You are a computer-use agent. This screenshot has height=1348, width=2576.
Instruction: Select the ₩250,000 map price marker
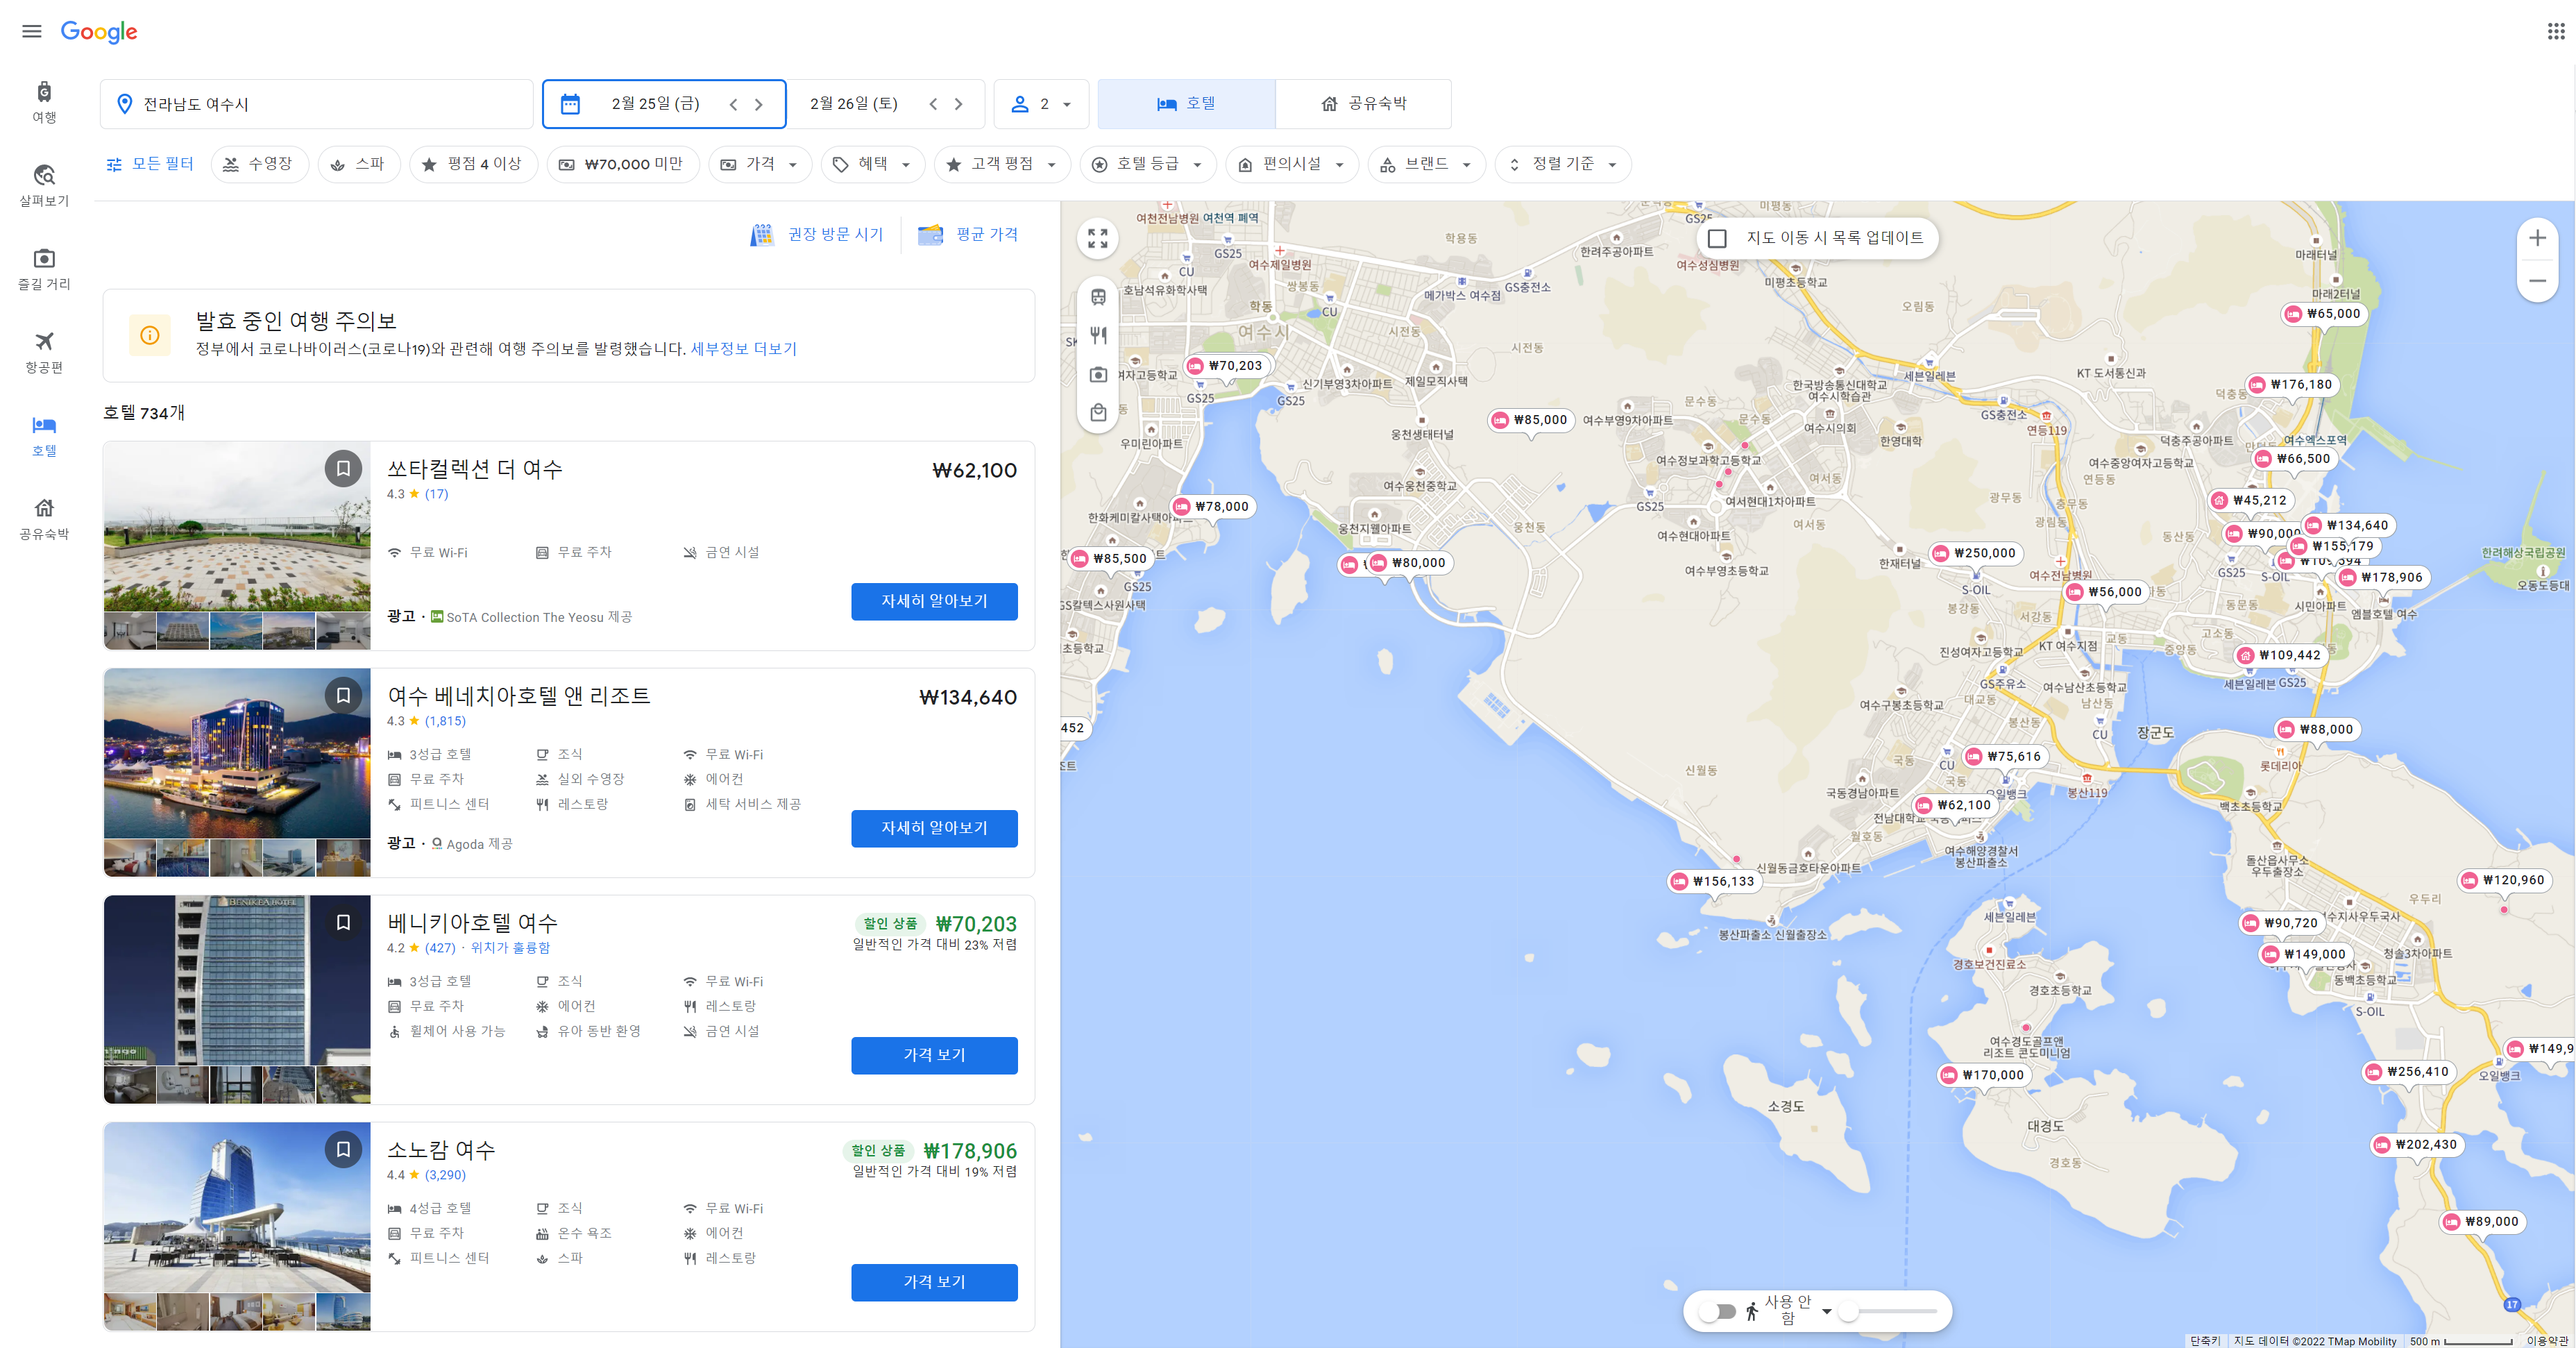point(1976,553)
